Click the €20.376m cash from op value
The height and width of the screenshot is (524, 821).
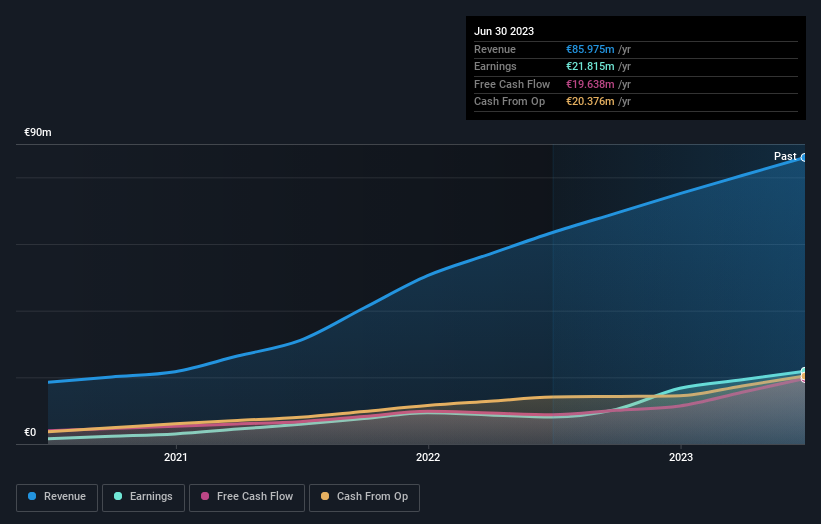pos(590,102)
